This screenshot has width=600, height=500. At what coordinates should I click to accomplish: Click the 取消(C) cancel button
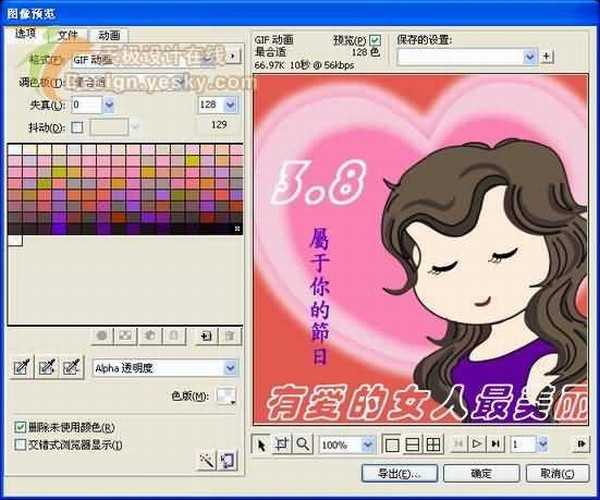click(x=557, y=474)
